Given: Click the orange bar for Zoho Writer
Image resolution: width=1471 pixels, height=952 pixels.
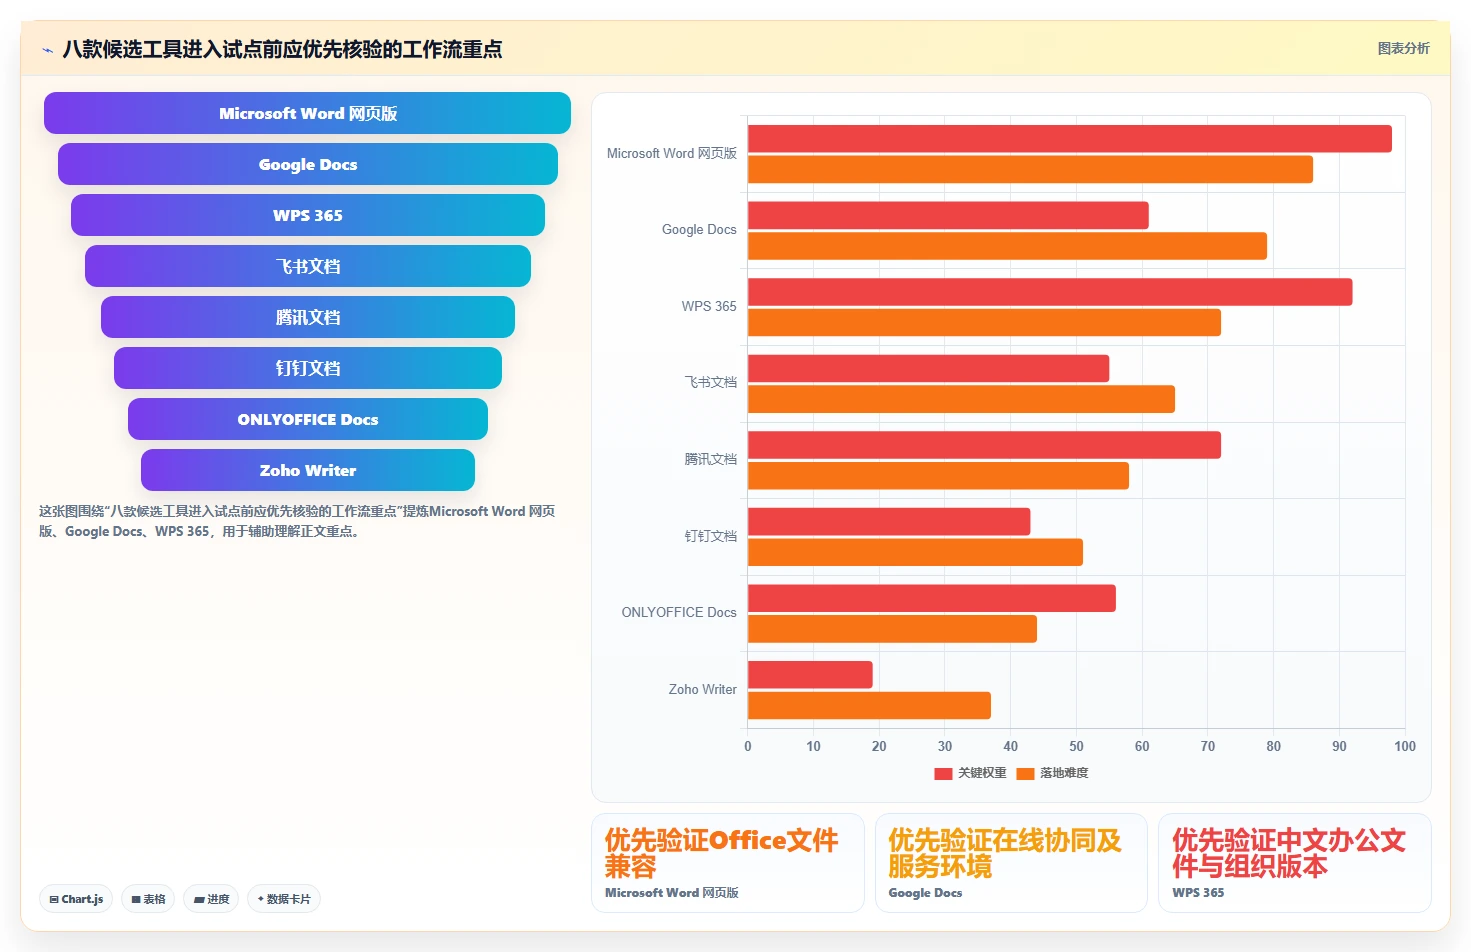Looking at the screenshot, I should [x=869, y=705].
